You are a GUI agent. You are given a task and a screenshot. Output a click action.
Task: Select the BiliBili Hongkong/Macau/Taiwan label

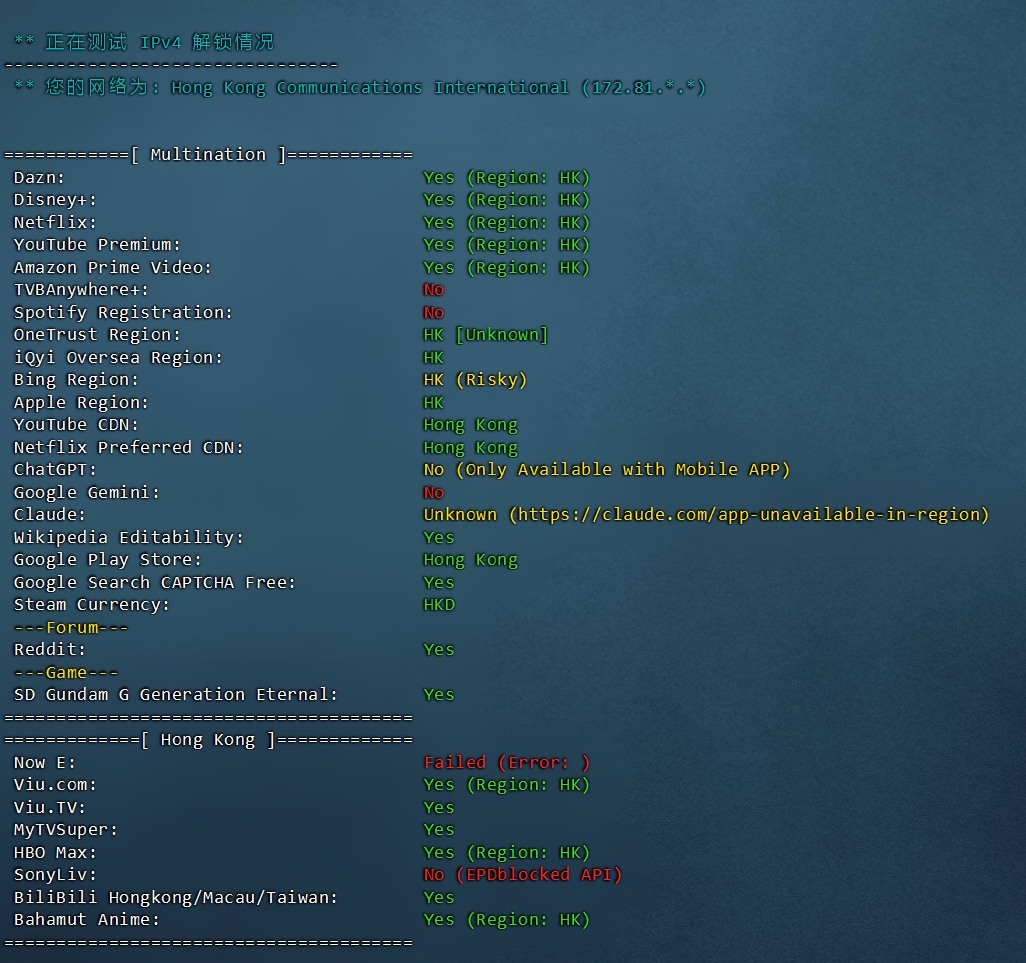click(176, 898)
